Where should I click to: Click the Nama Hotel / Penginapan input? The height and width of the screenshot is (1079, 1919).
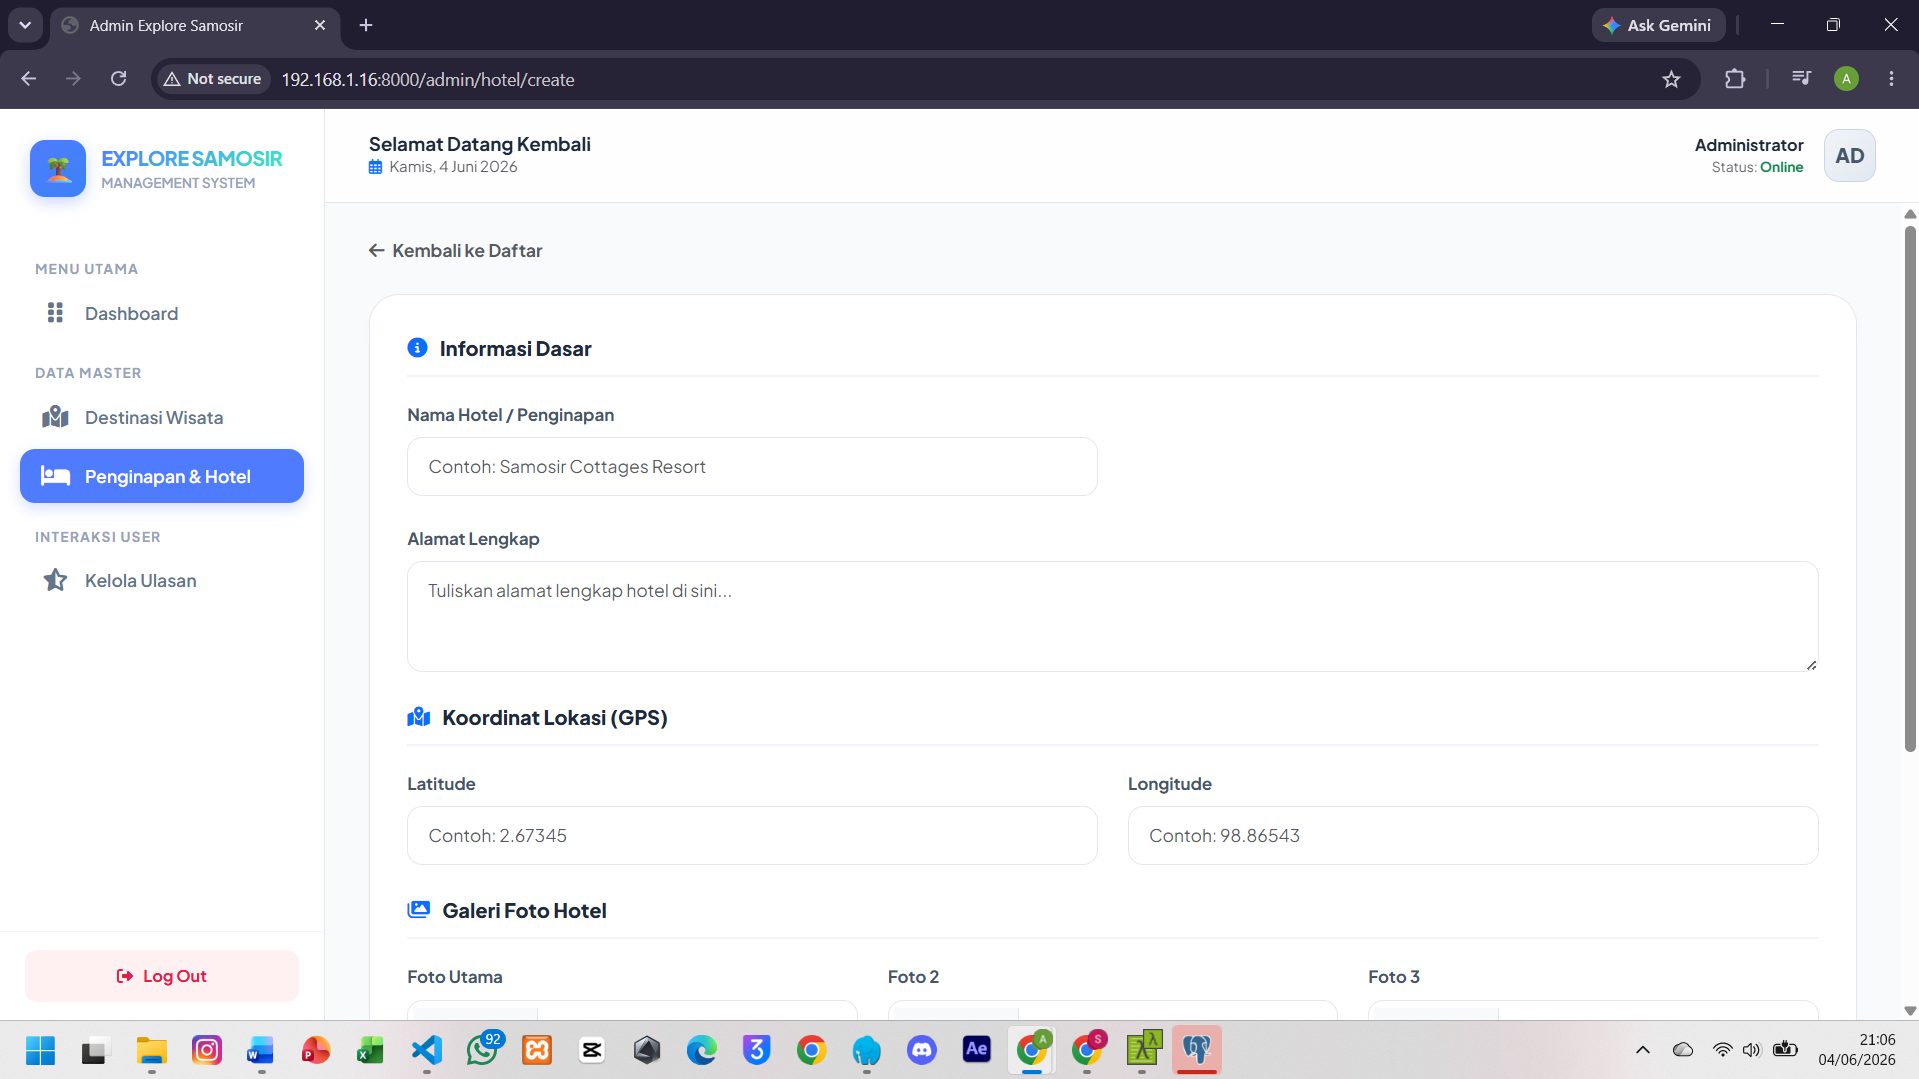(x=752, y=467)
